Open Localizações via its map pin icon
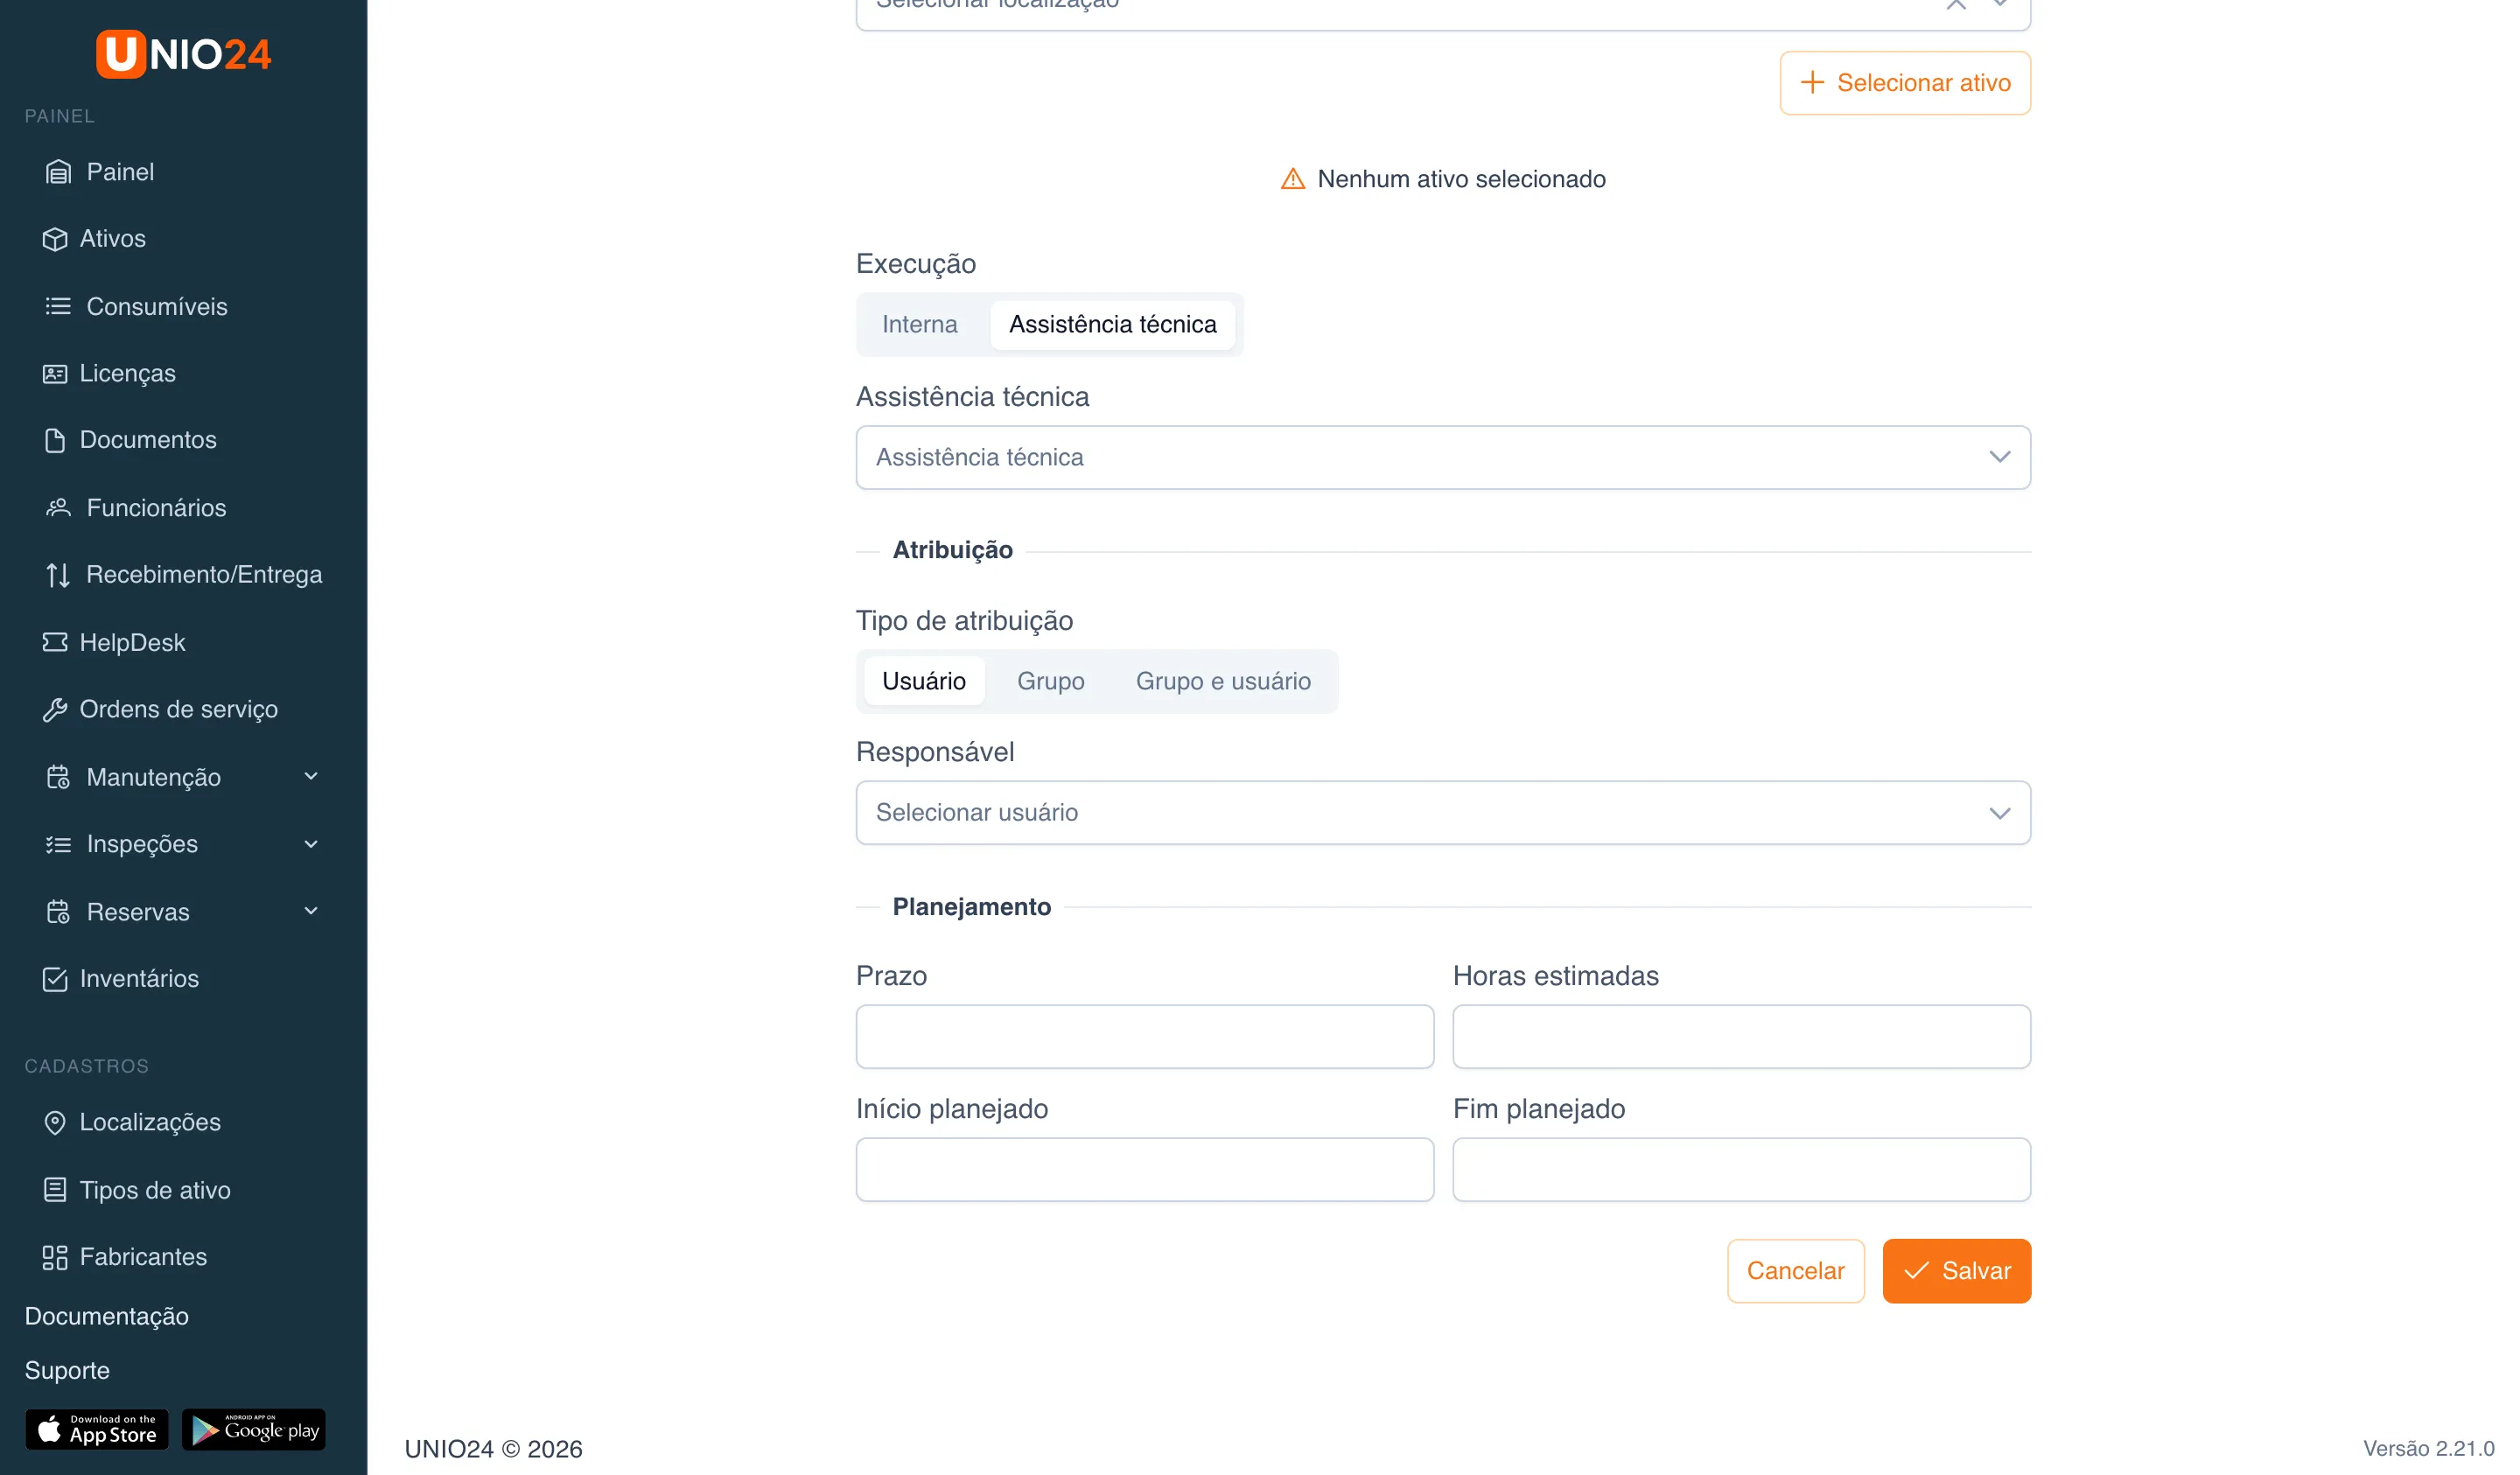This screenshot has width=2520, height=1475. (55, 1123)
